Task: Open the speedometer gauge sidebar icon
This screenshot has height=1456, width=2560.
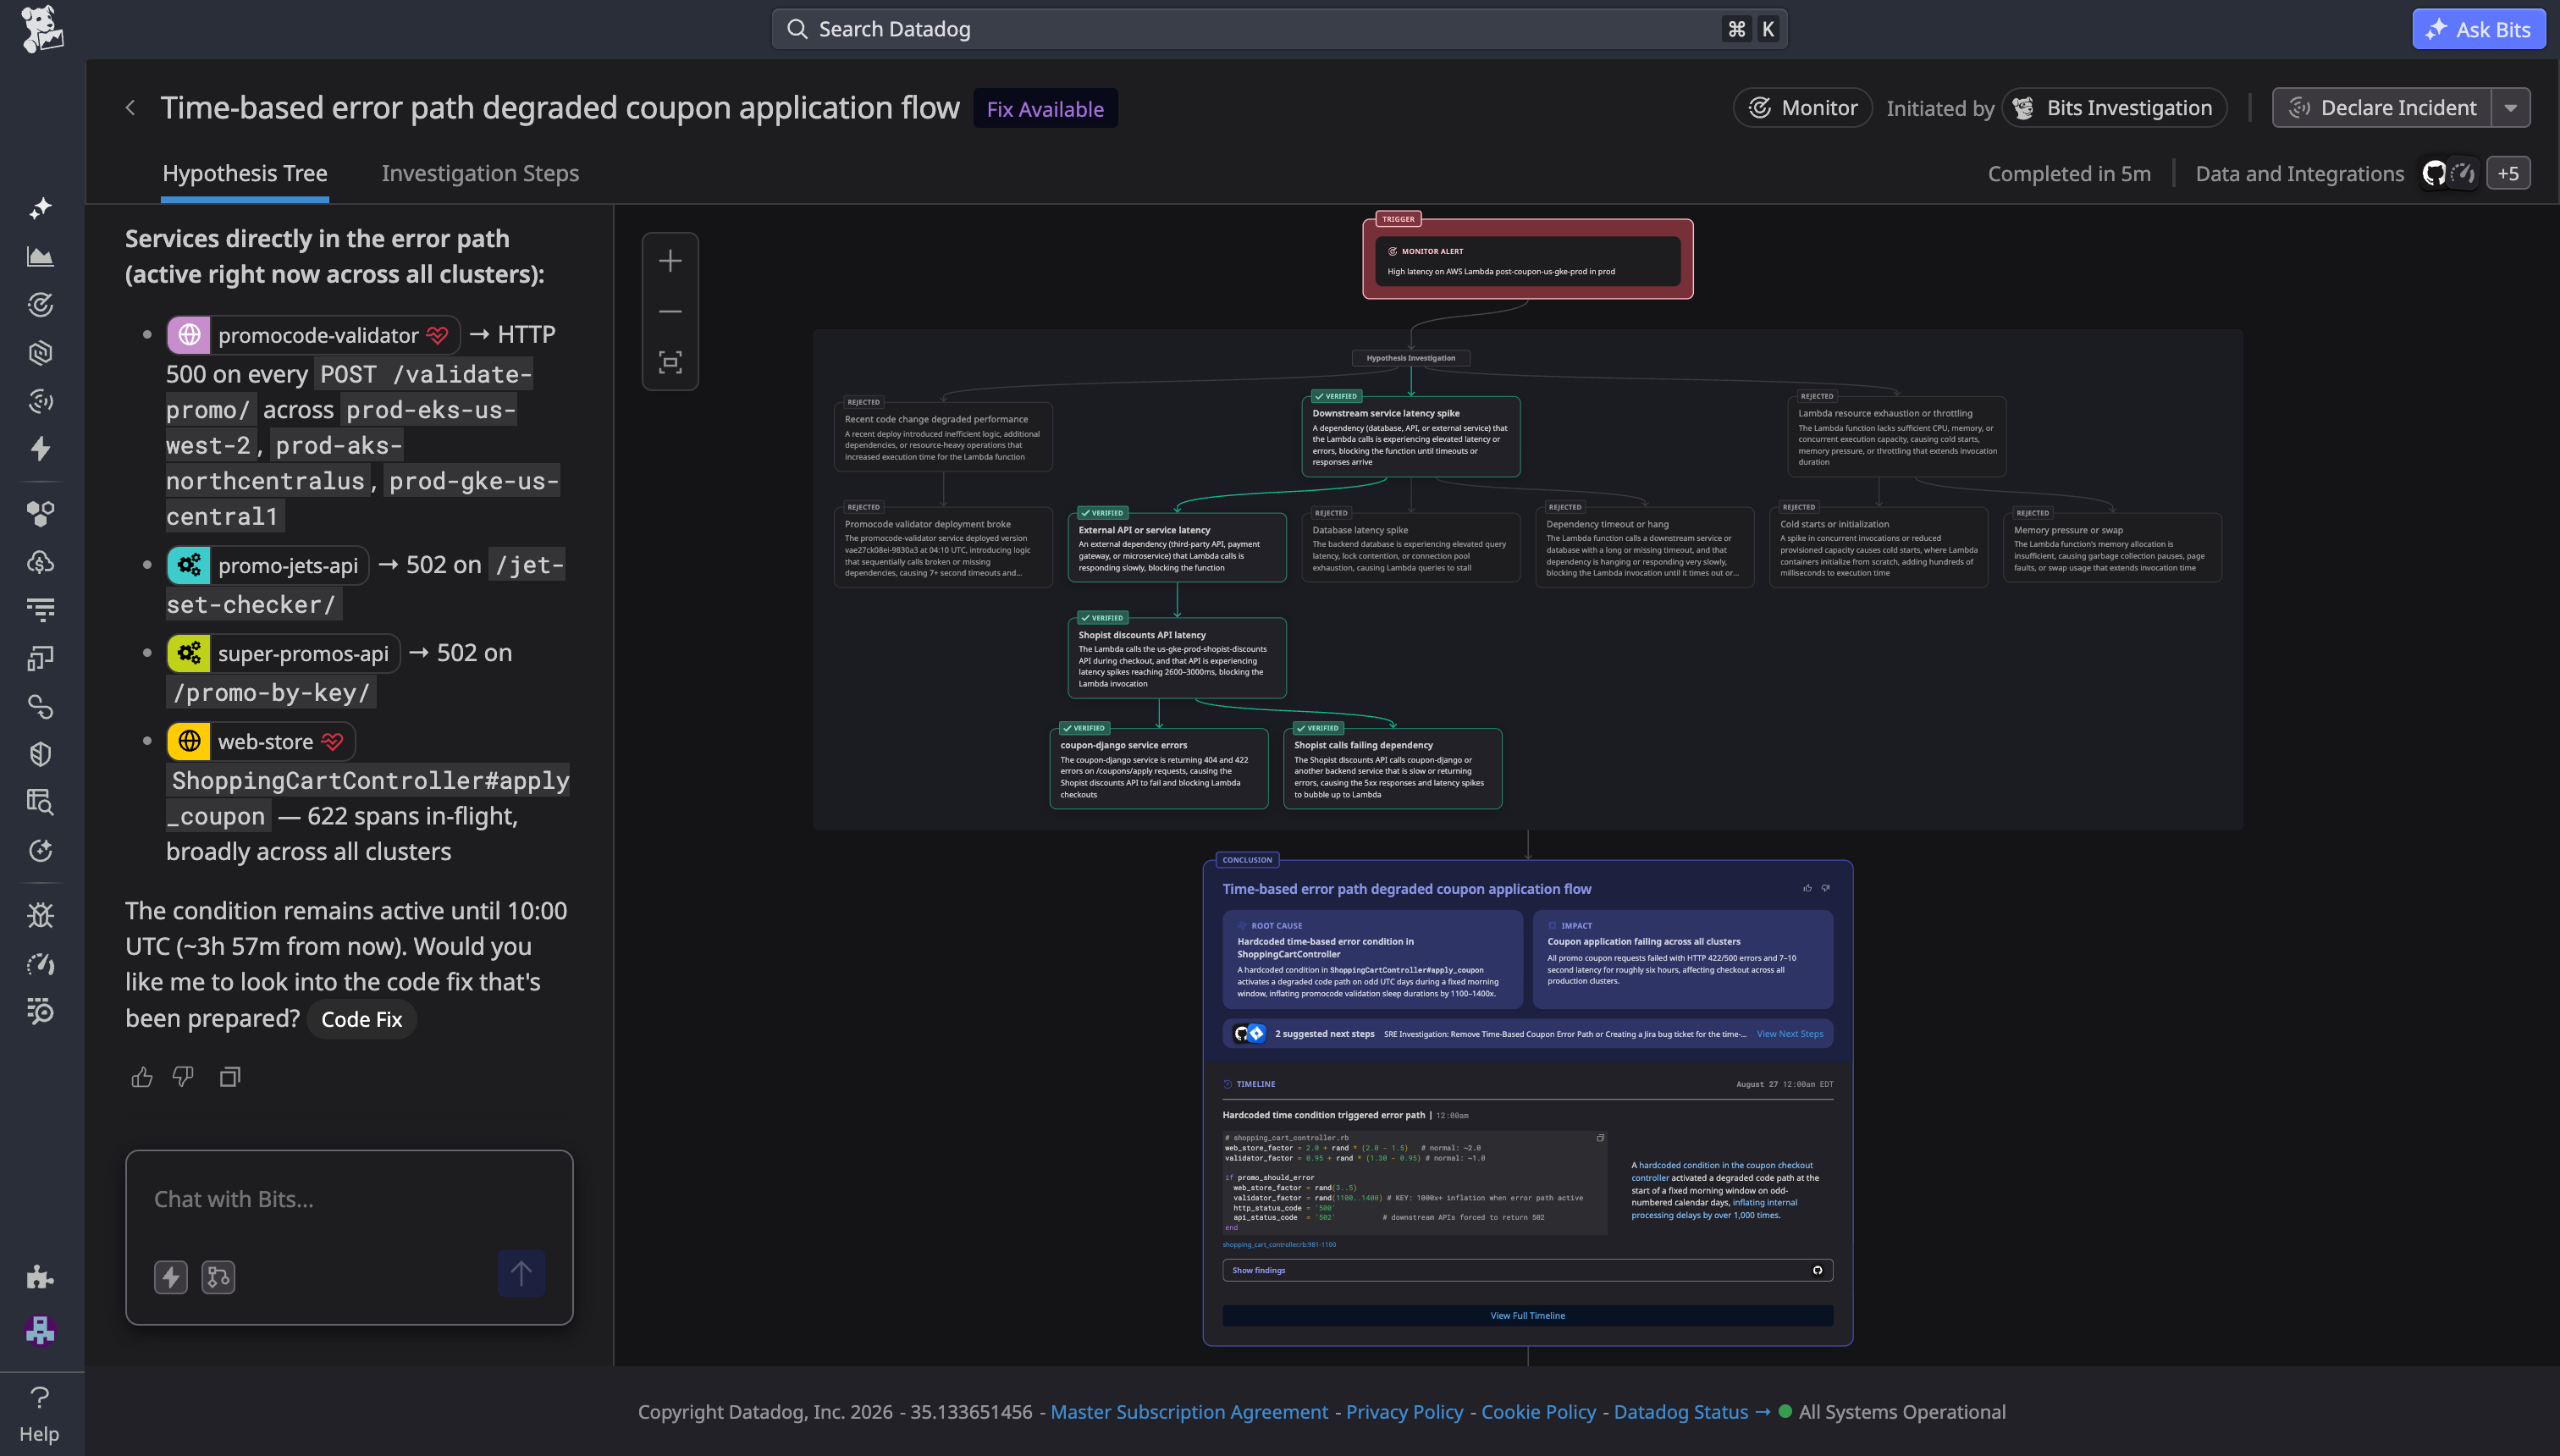Action: pyautogui.click(x=40, y=963)
